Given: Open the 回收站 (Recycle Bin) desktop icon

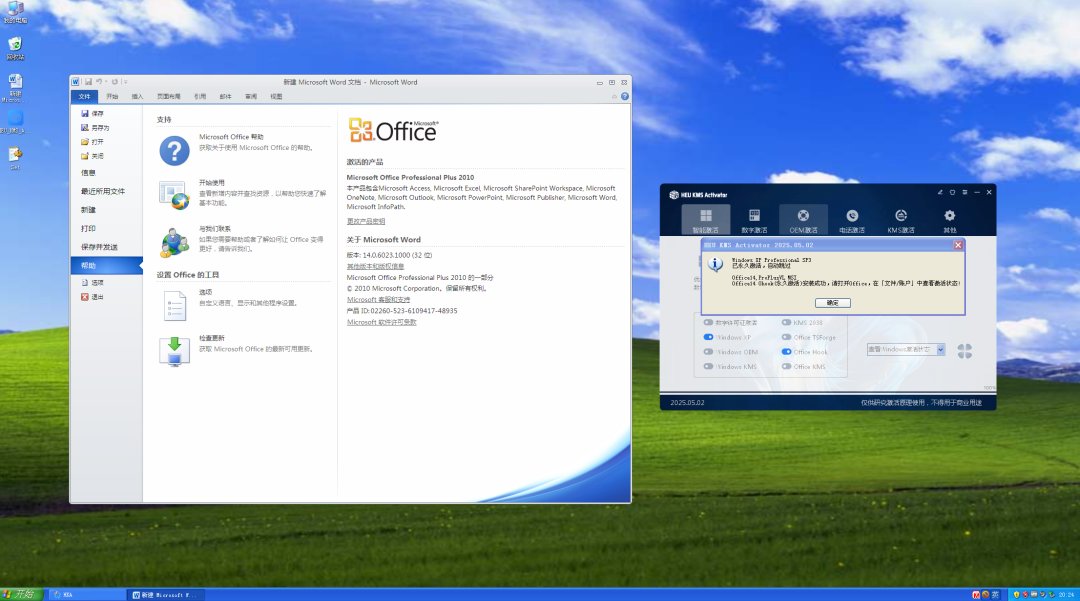Looking at the screenshot, I should [15, 48].
